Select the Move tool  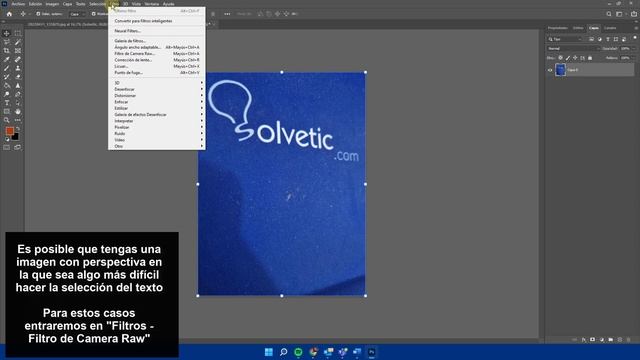coord(7,33)
